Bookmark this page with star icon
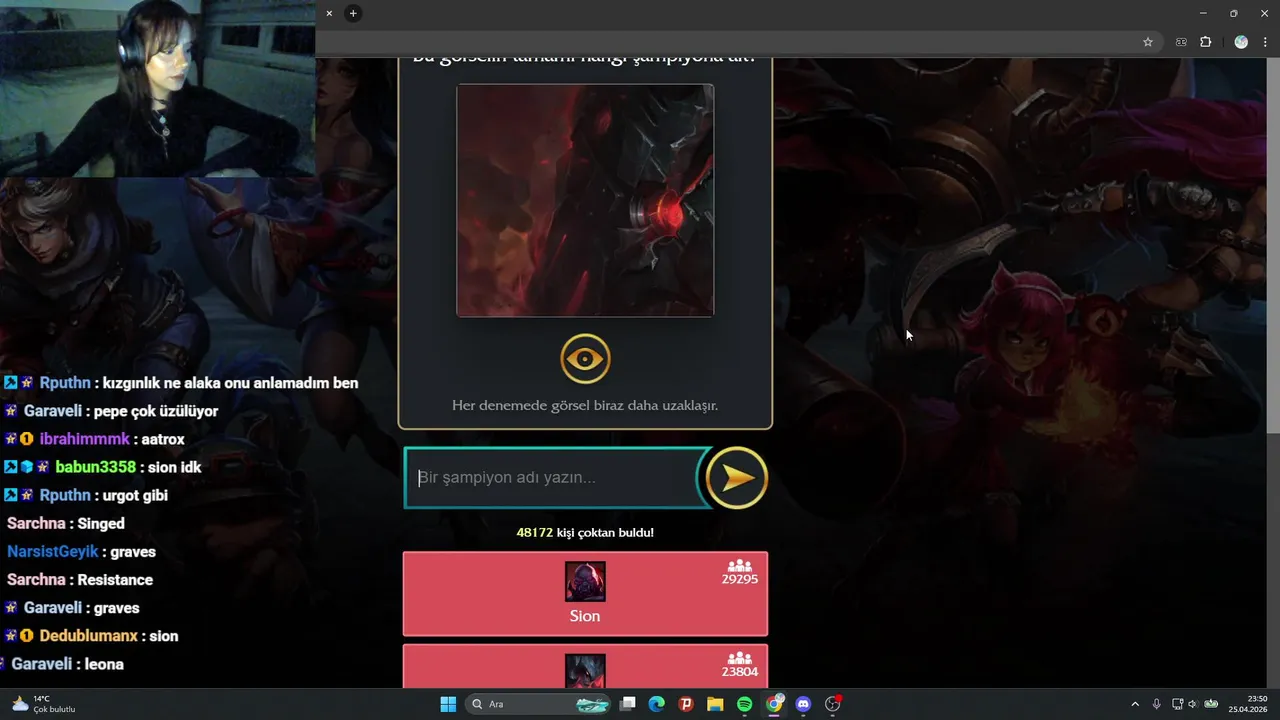The image size is (1280, 720). (x=1148, y=42)
